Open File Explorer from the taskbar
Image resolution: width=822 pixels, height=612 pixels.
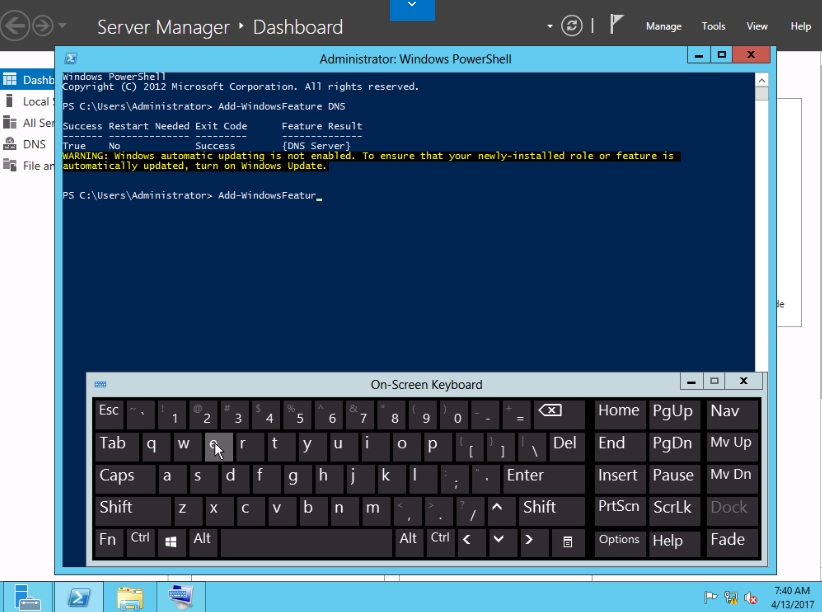click(x=130, y=597)
